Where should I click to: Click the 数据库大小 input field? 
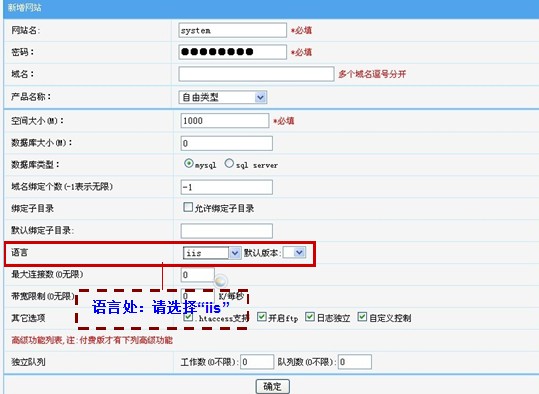[227, 143]
